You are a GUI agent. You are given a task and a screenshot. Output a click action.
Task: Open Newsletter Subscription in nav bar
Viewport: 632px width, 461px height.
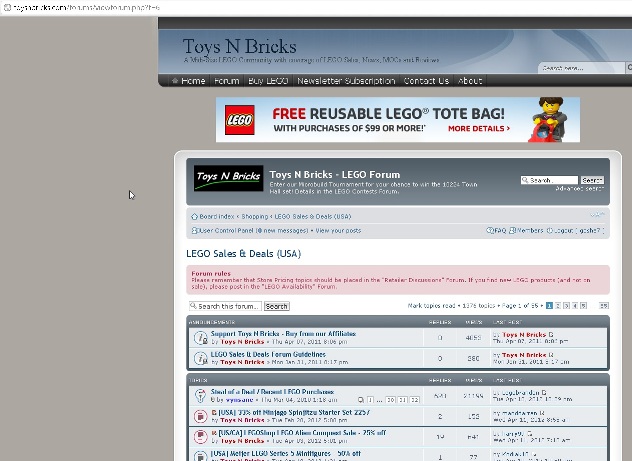pos(346,81)
